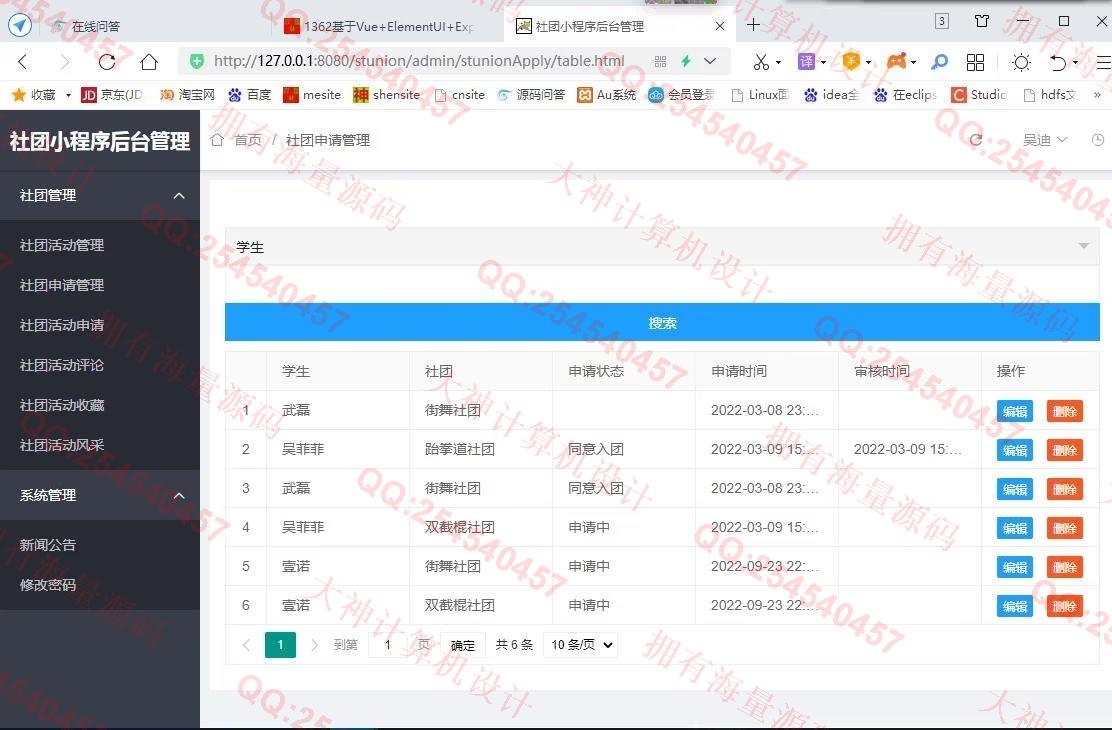Open the undo tool dropdown arrow
Screen dimensions: 1112x730
pos(1076,62)
